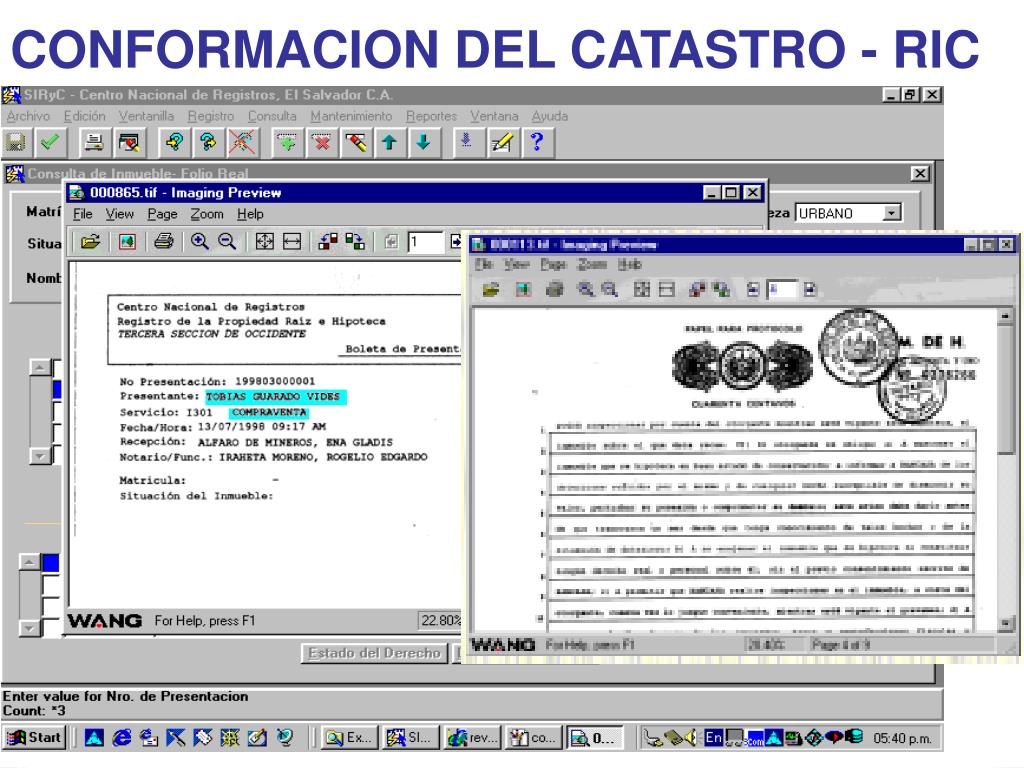Screen dimensions: 1024x768
Task: Click the green up arrow icon
Action: 389,142
